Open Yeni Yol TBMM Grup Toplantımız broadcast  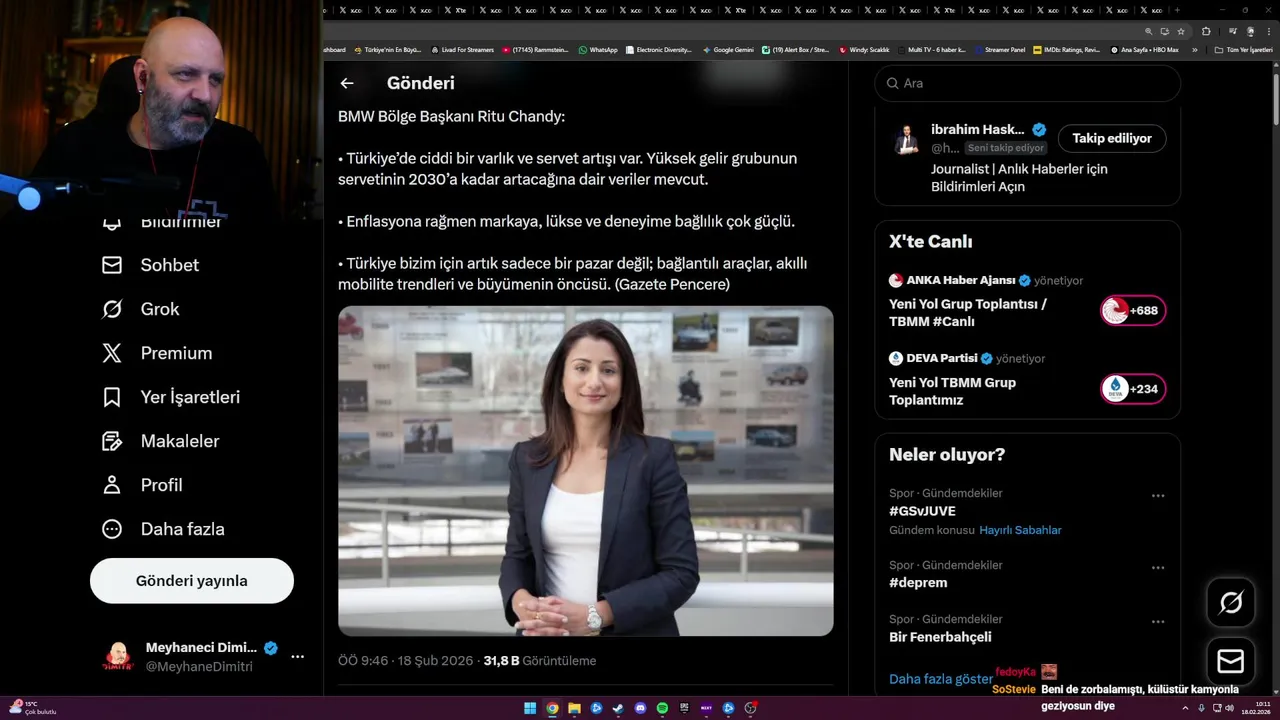[x=952, y=391]
